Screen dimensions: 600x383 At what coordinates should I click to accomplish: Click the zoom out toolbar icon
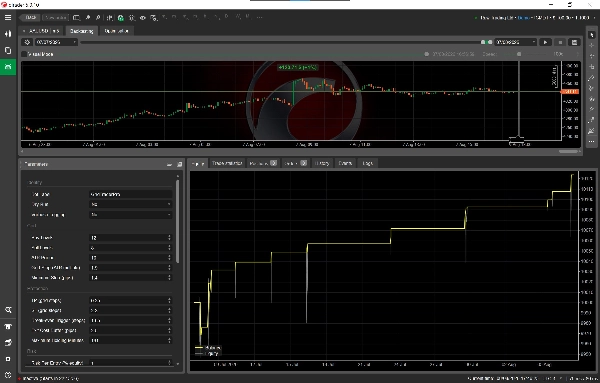pos(98,18)
